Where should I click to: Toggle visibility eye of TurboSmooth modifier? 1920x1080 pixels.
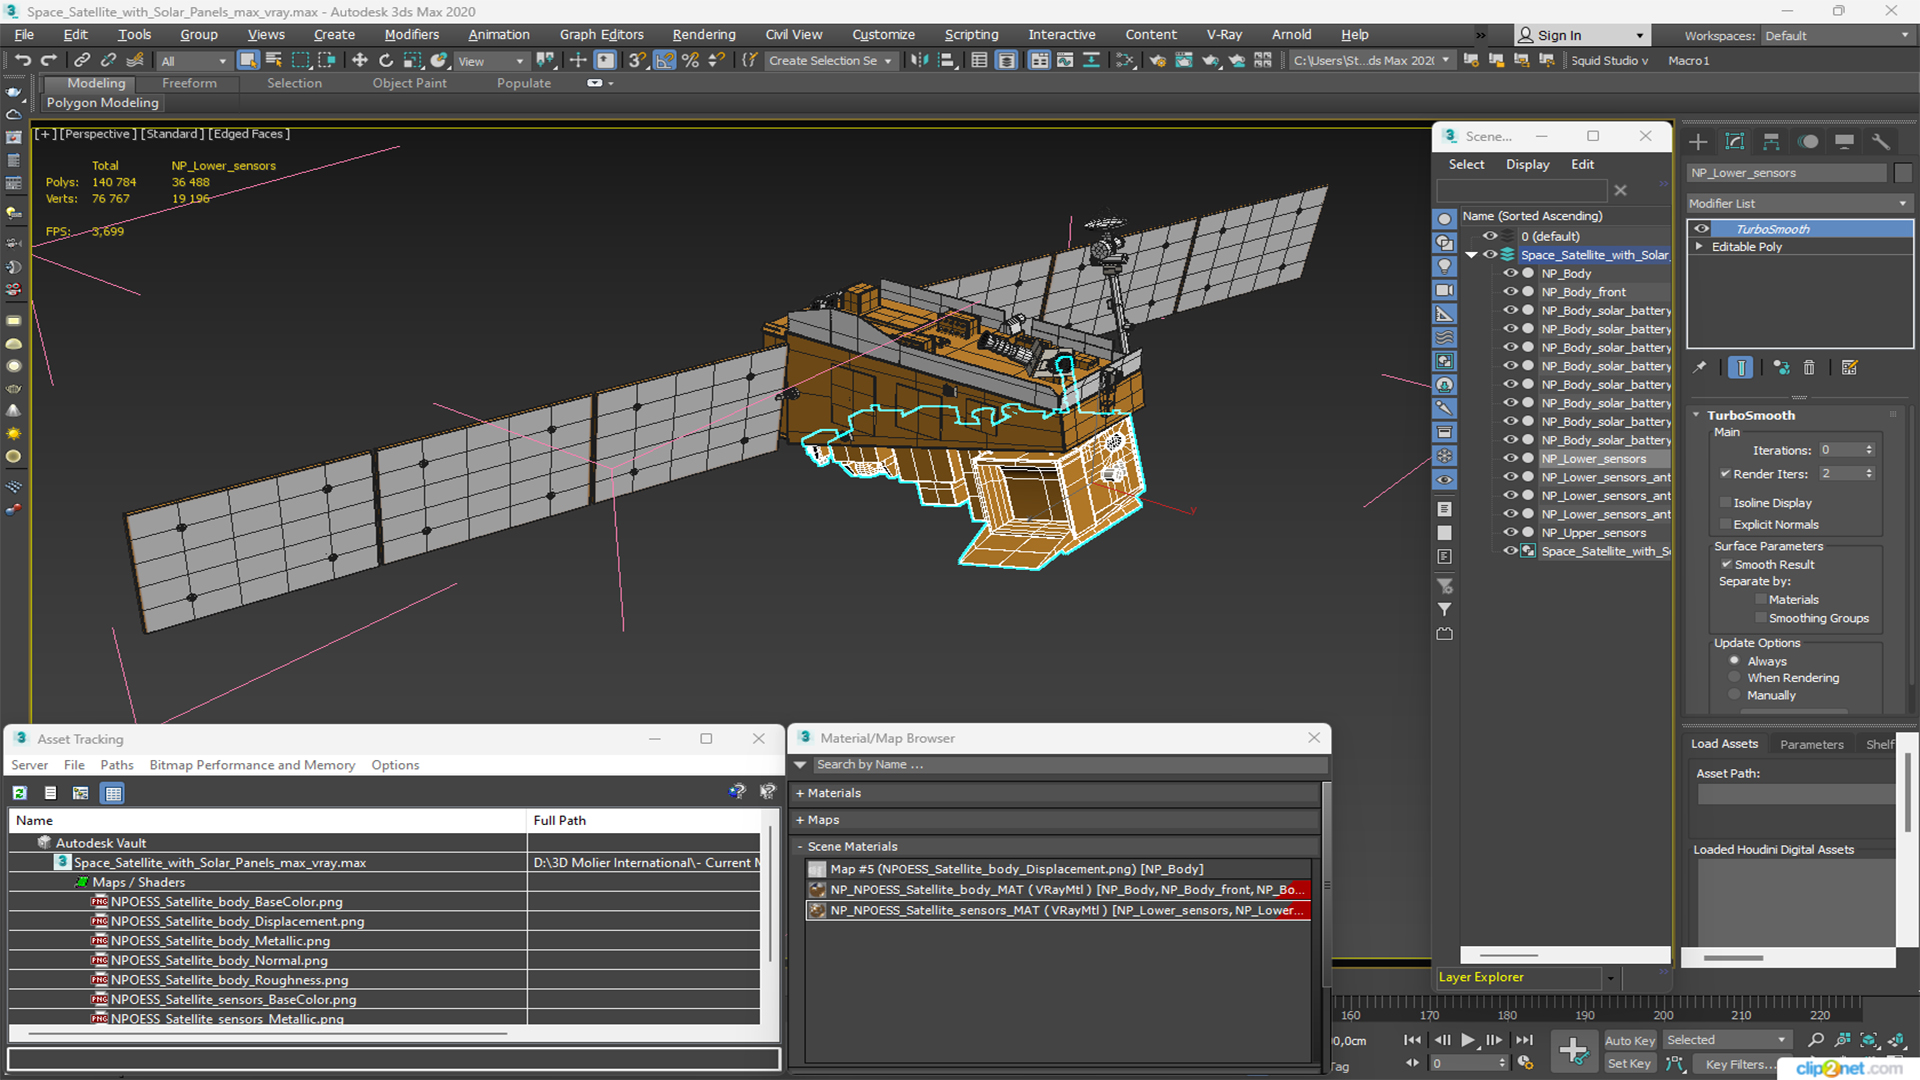coord(1701,229)
